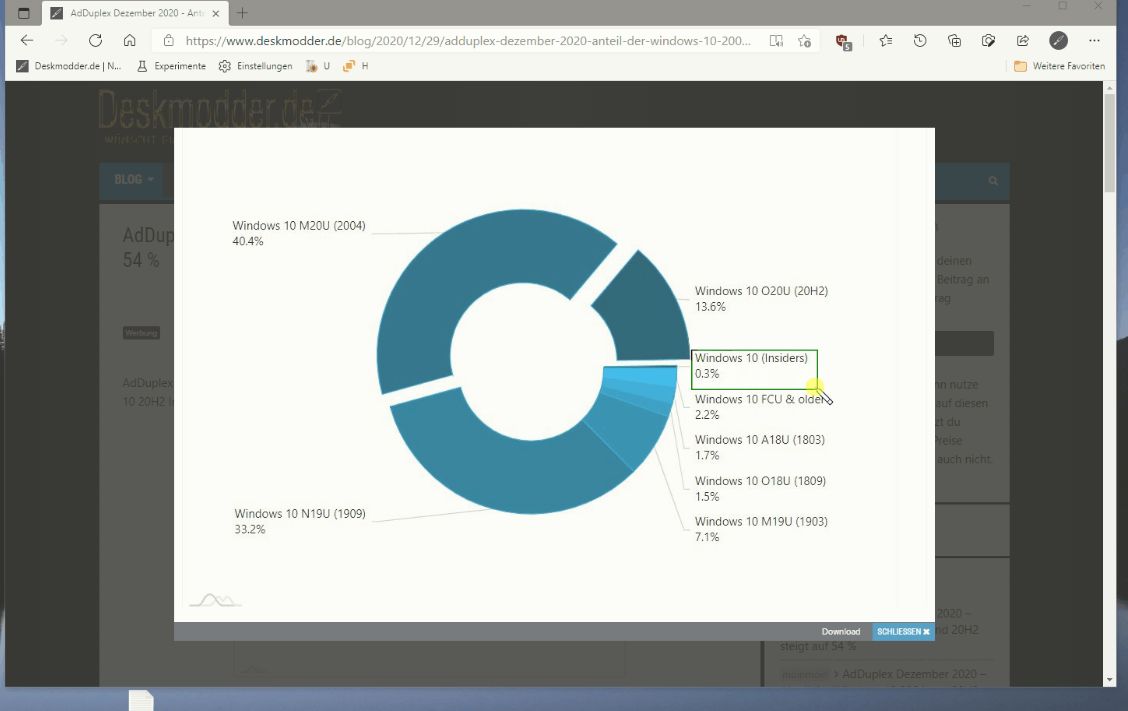Image resolution: width=1128 pixels, height=711 pixels.
Task: Close the lightbox with SCHLIESSEN
Action: pyautogui.click(x=904, y=632)
